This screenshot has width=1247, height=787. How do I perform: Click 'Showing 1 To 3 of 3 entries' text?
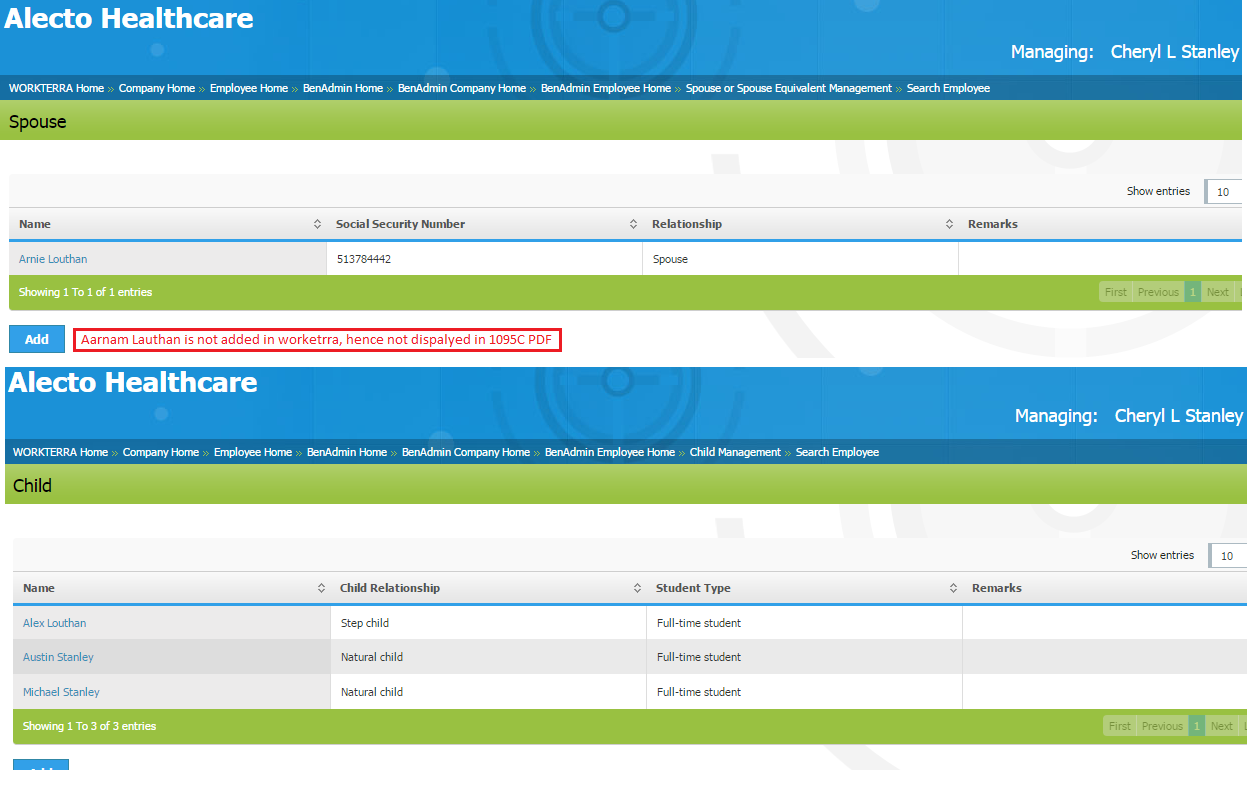(x=90, y=726)
